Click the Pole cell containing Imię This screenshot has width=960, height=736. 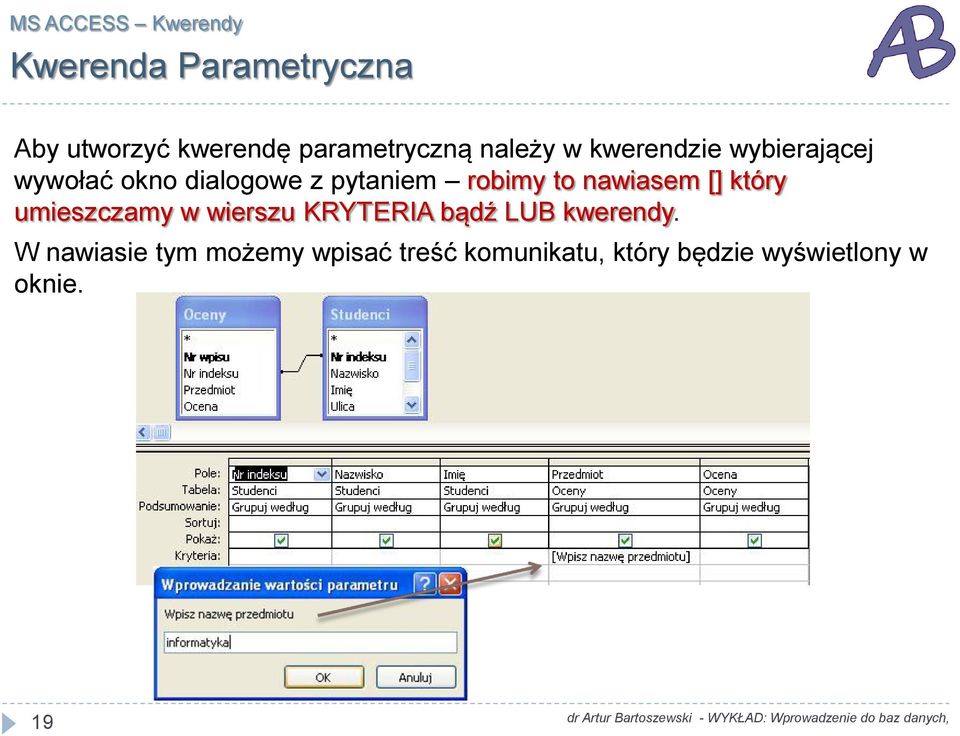click(x=495, y=475)
